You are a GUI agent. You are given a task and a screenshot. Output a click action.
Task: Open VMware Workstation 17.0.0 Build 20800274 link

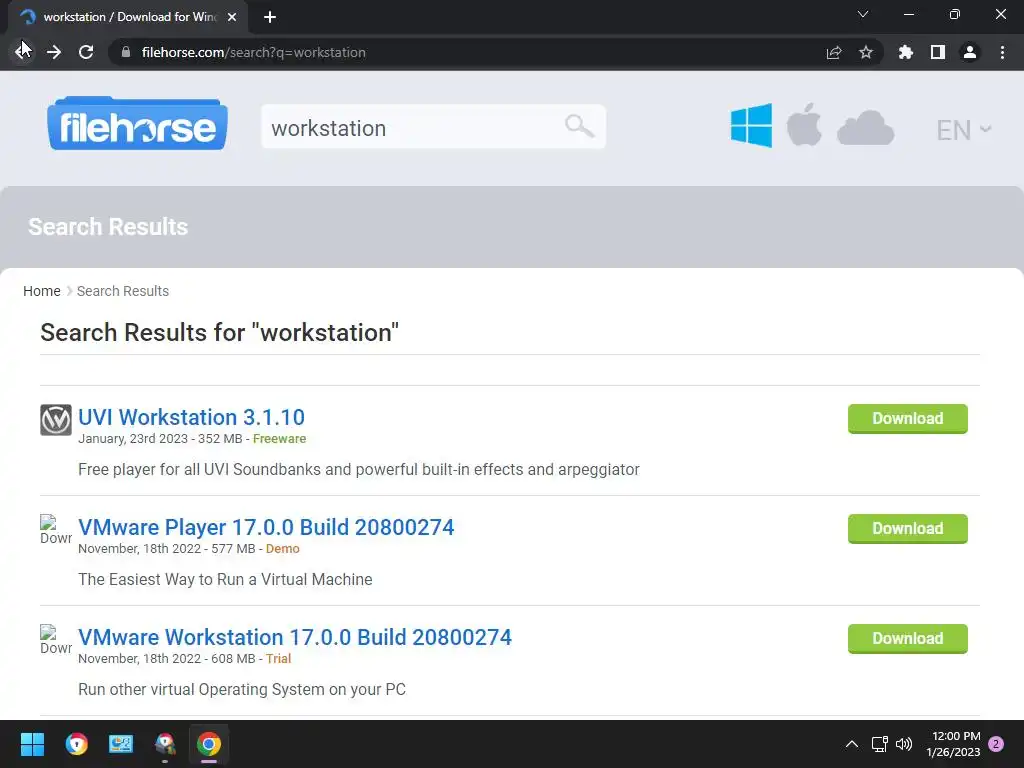pyautogui.click(x=295, y=637)
